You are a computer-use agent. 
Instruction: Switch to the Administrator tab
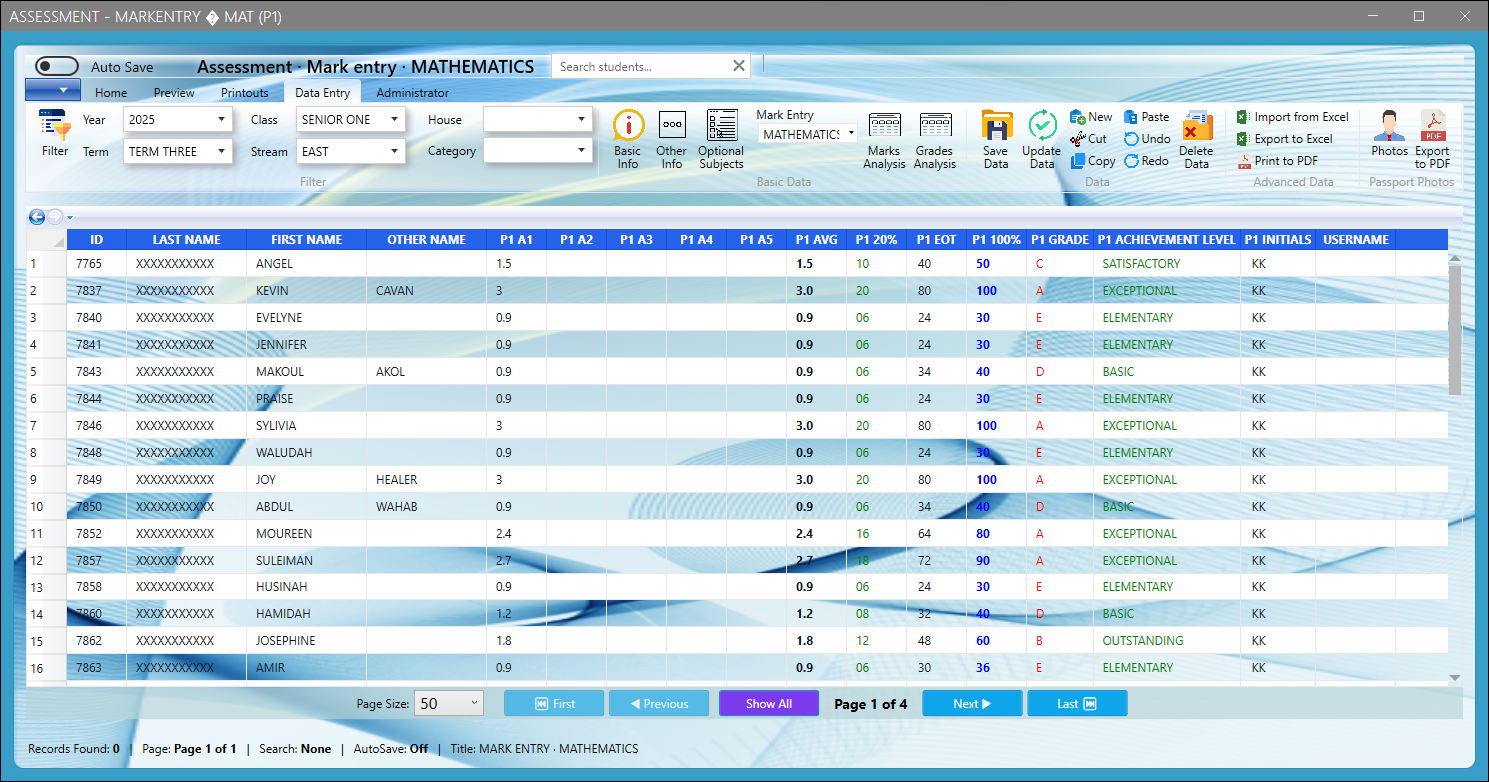pyautogui.click(x=412, y=93)
